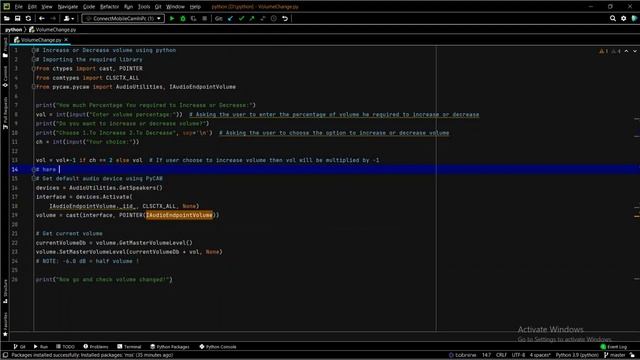Open the Terminal tool window tab
The image size is (640, 360).
click(129, 347)
